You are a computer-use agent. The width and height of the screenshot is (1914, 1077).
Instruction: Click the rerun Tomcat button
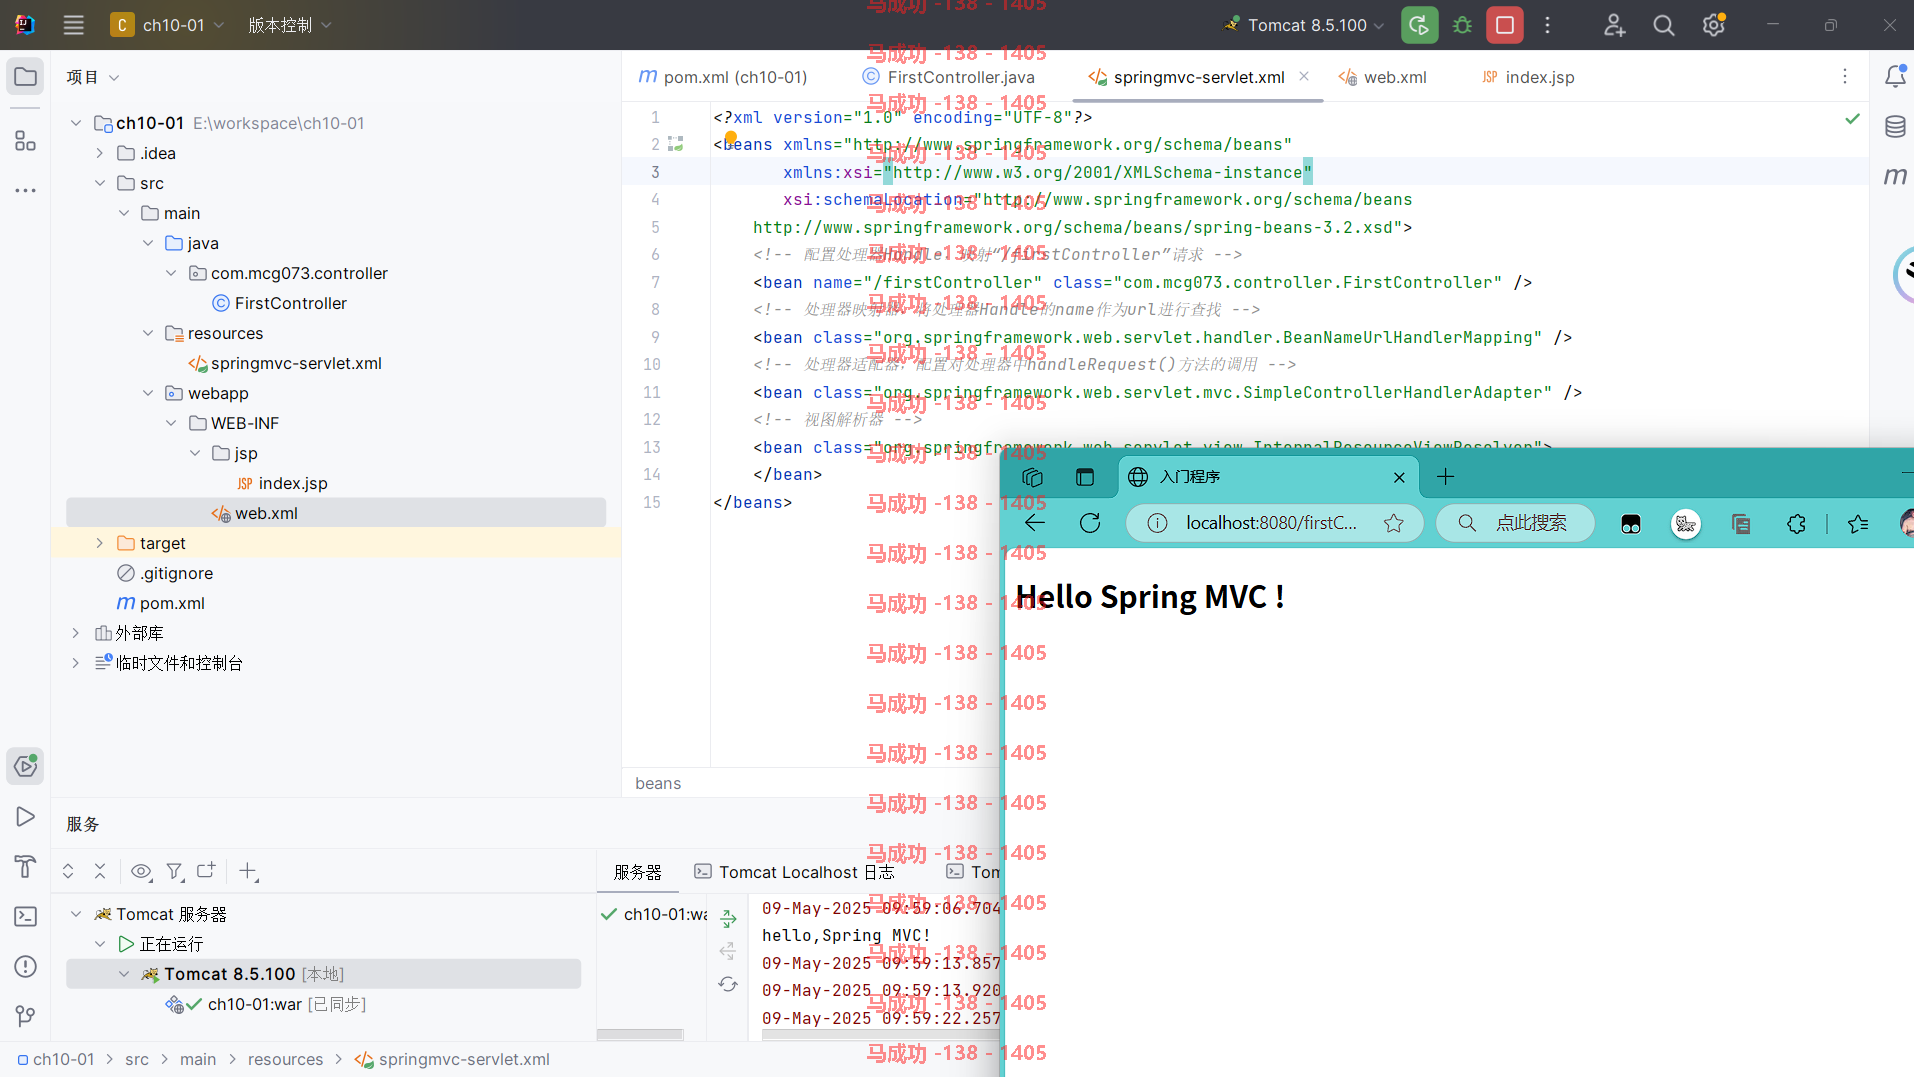click(1419, 25)
